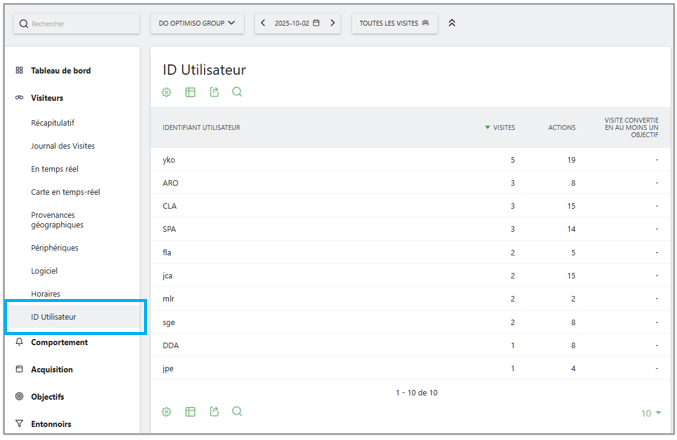Click the TOUTES LES VISITES segment button
677x440 pixels.
tap(395, 22)
